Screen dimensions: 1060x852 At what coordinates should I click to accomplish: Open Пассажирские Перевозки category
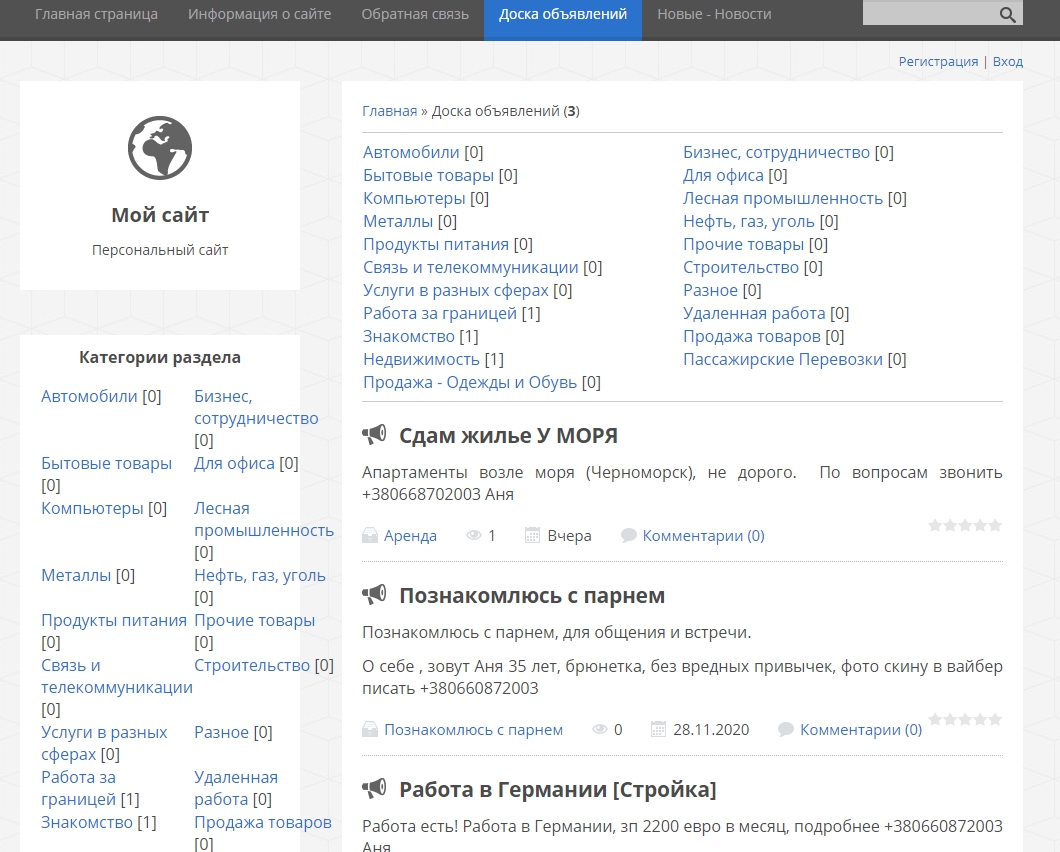[x=782, y=359]
